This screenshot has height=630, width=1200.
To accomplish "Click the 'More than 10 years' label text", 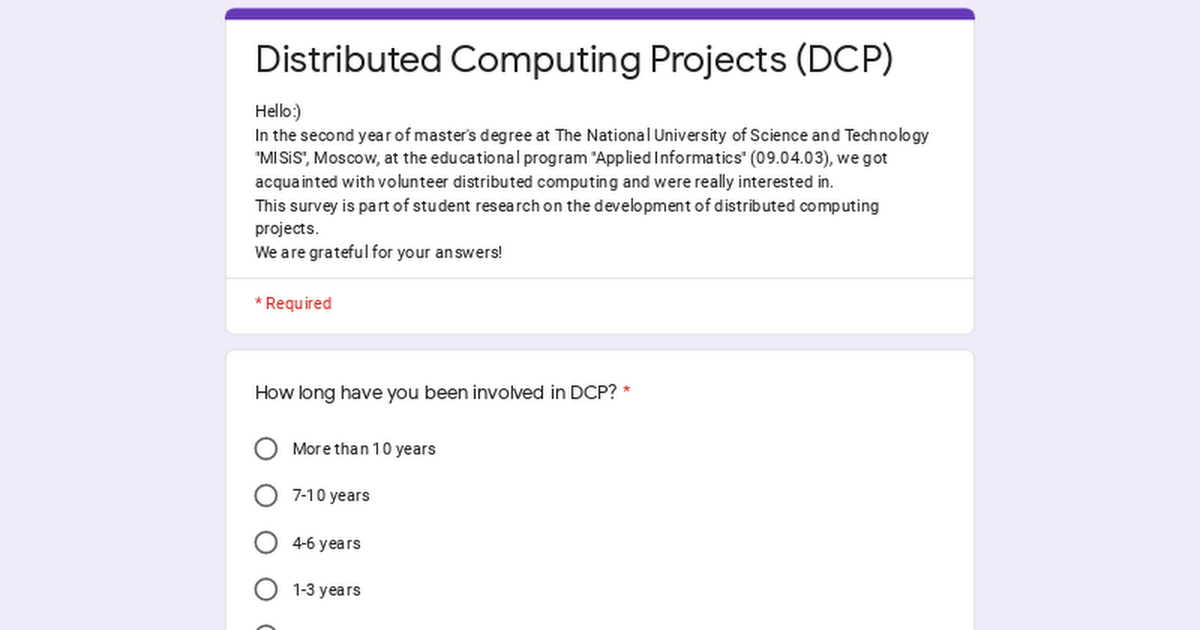I will (x=364, y=449).
